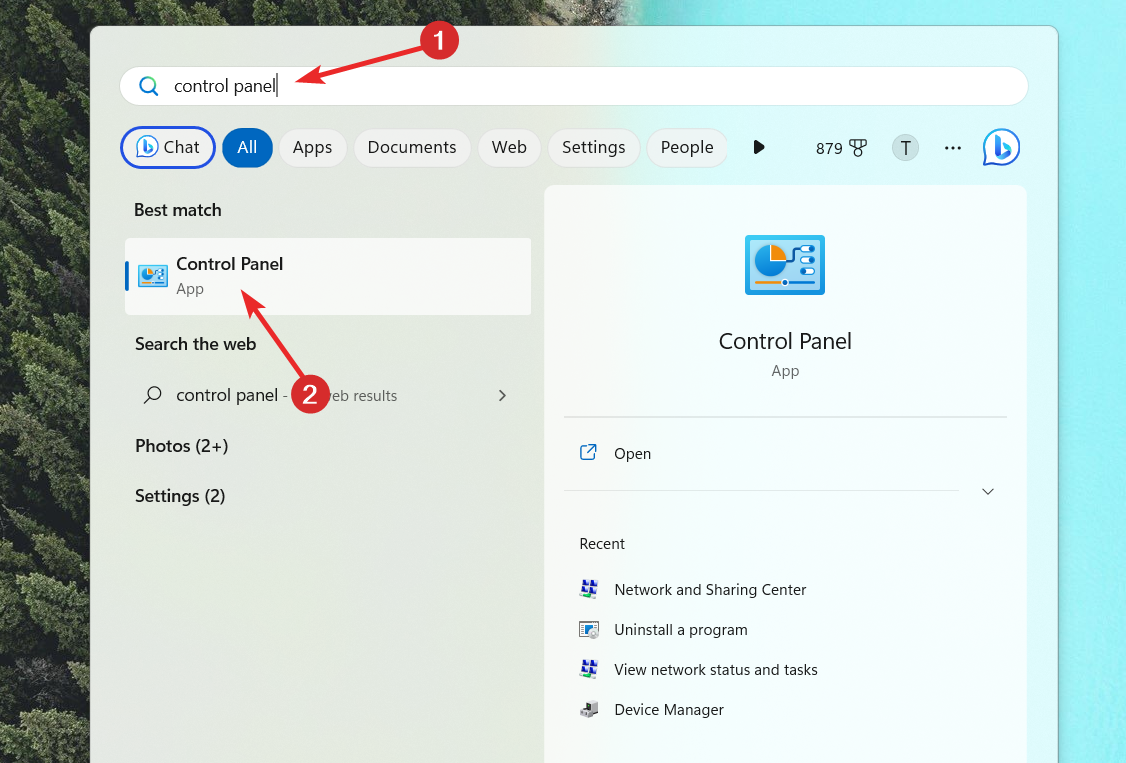Open Uninstall a program recent item
This screenshot has width=1126, height=763.
(x=680, y=630)
